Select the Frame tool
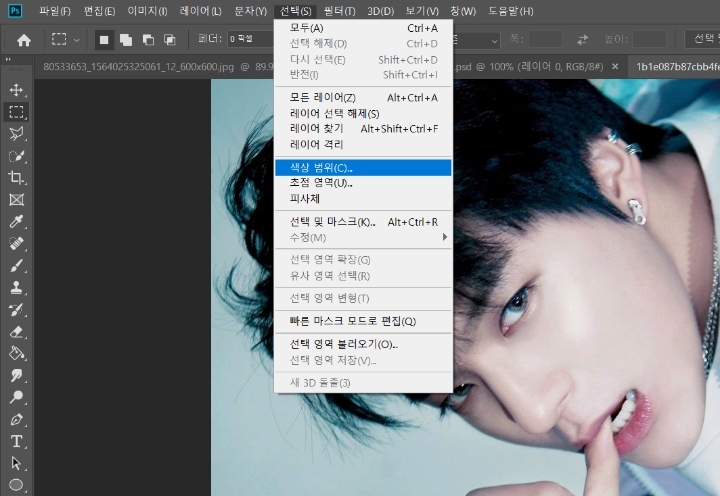Image resolution: width=720 pixels, height=496 pixels. 16,200
